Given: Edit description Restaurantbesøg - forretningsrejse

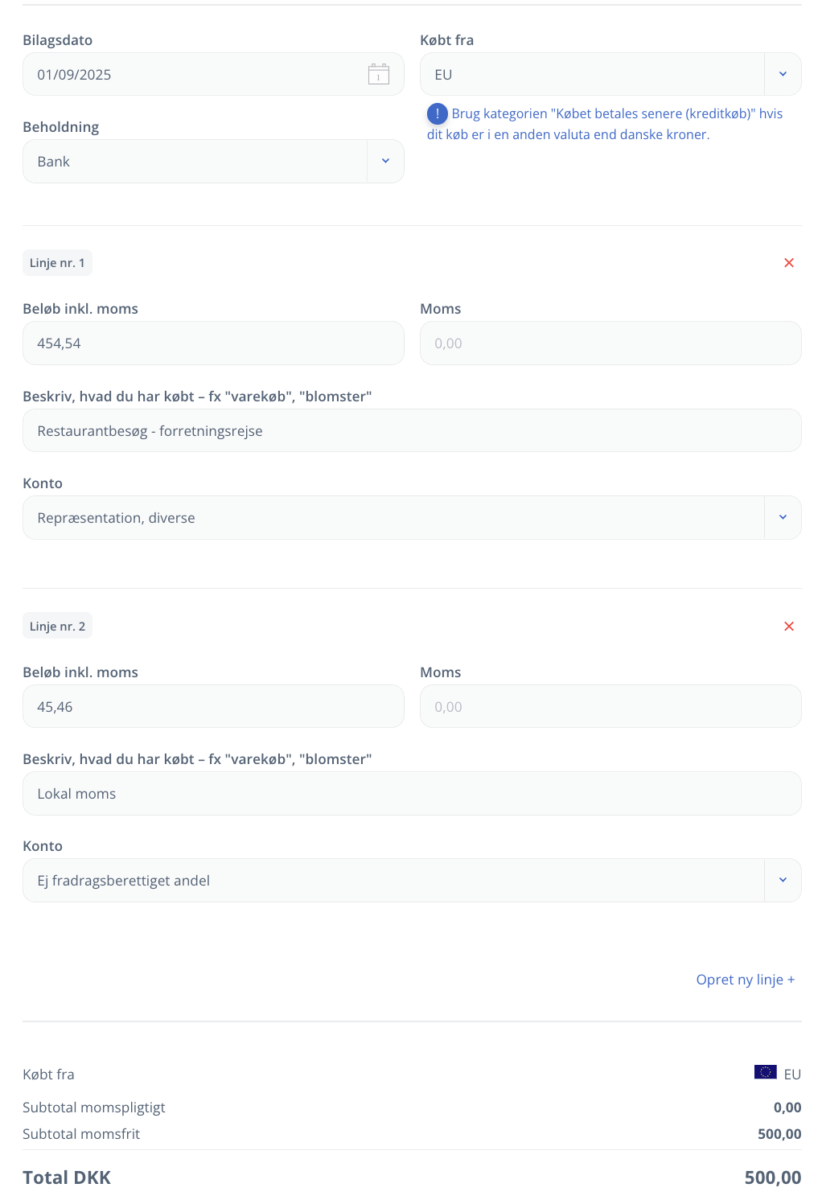Looking at the screenshot, I should click(x=412, y=431).
